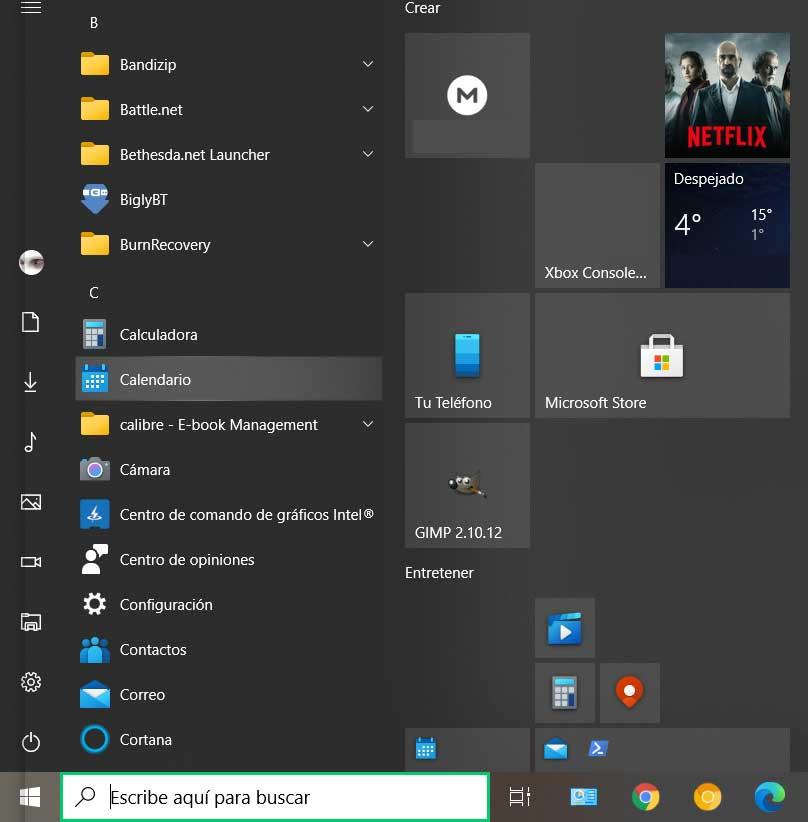The image size is (808, 822).
Task: Click the letter B section header
Action: tap(94, 23)
